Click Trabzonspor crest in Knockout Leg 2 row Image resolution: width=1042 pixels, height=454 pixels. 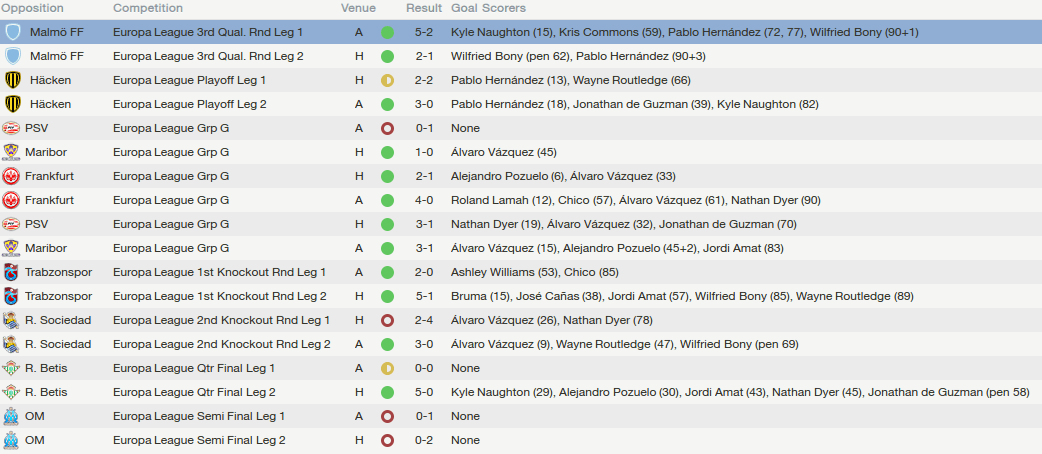[x=11, y=296]
